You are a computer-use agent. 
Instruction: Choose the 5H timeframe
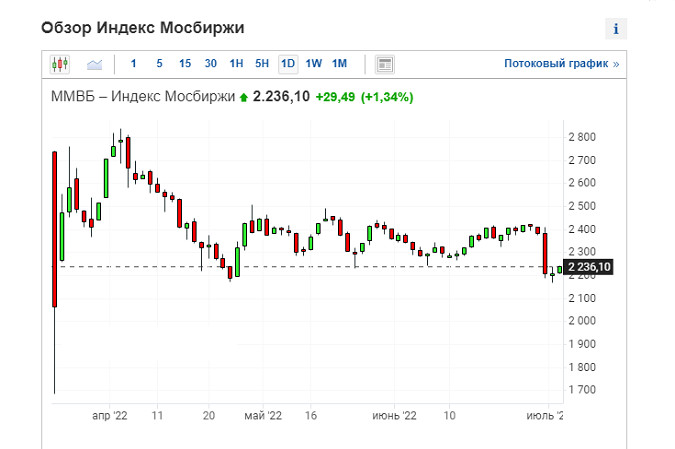[x=262, y=64]
